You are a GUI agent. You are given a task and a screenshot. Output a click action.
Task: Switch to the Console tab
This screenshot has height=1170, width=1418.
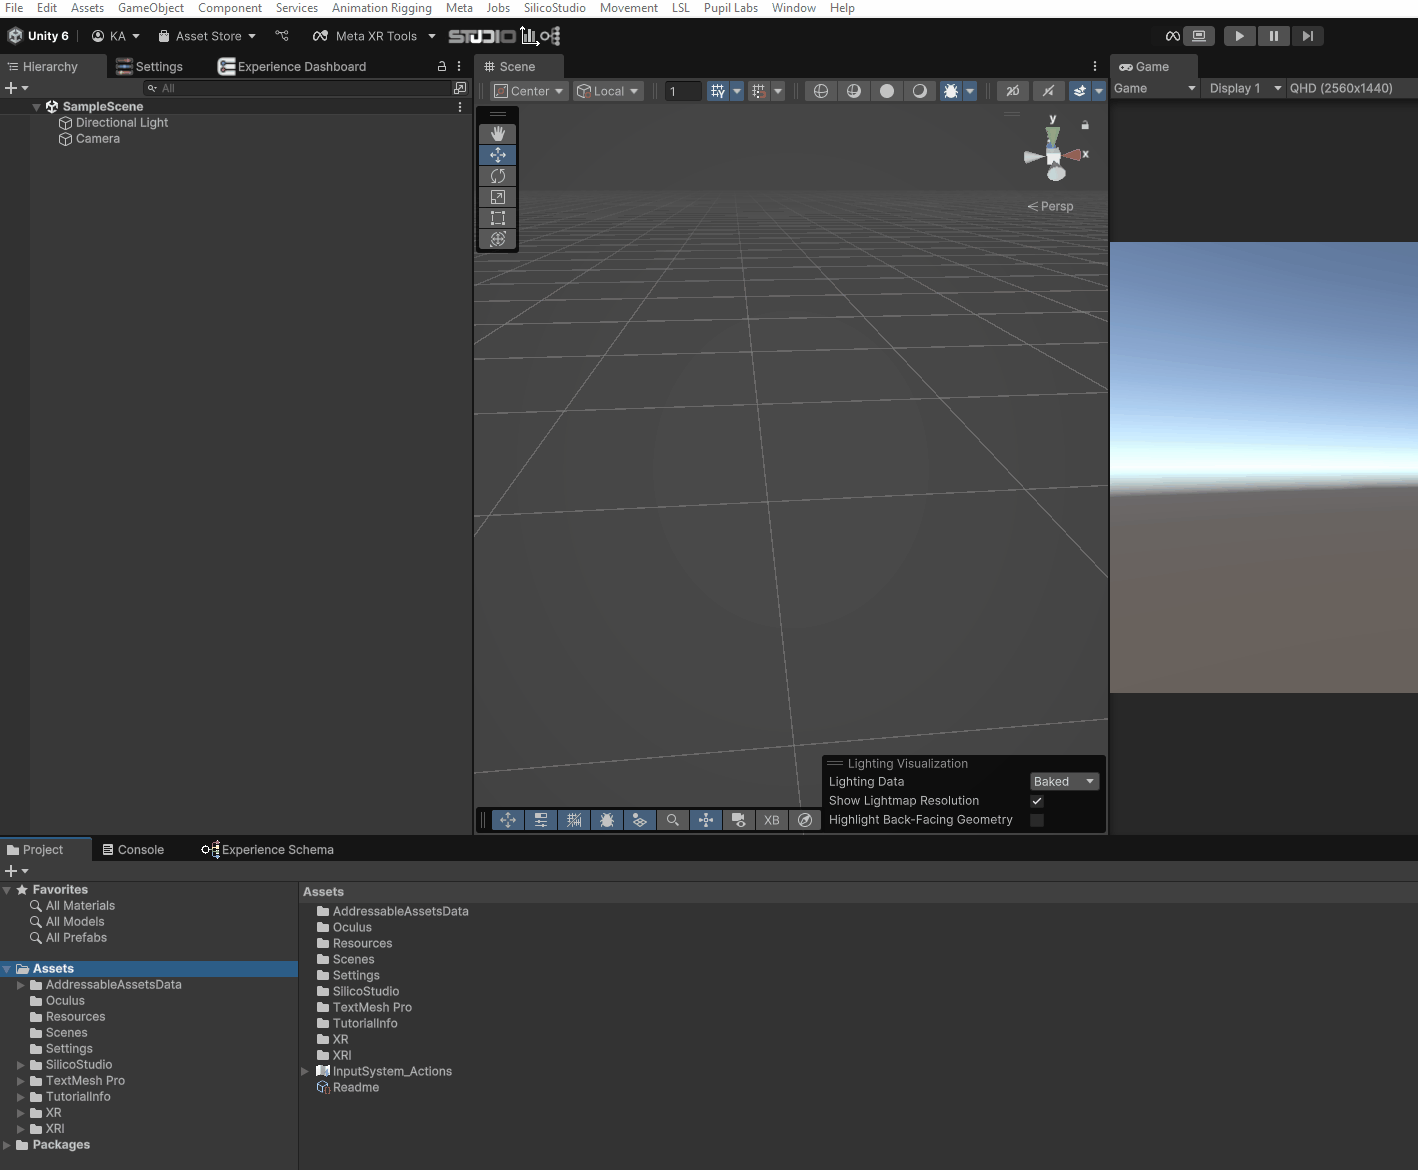[x=133, y=850]
